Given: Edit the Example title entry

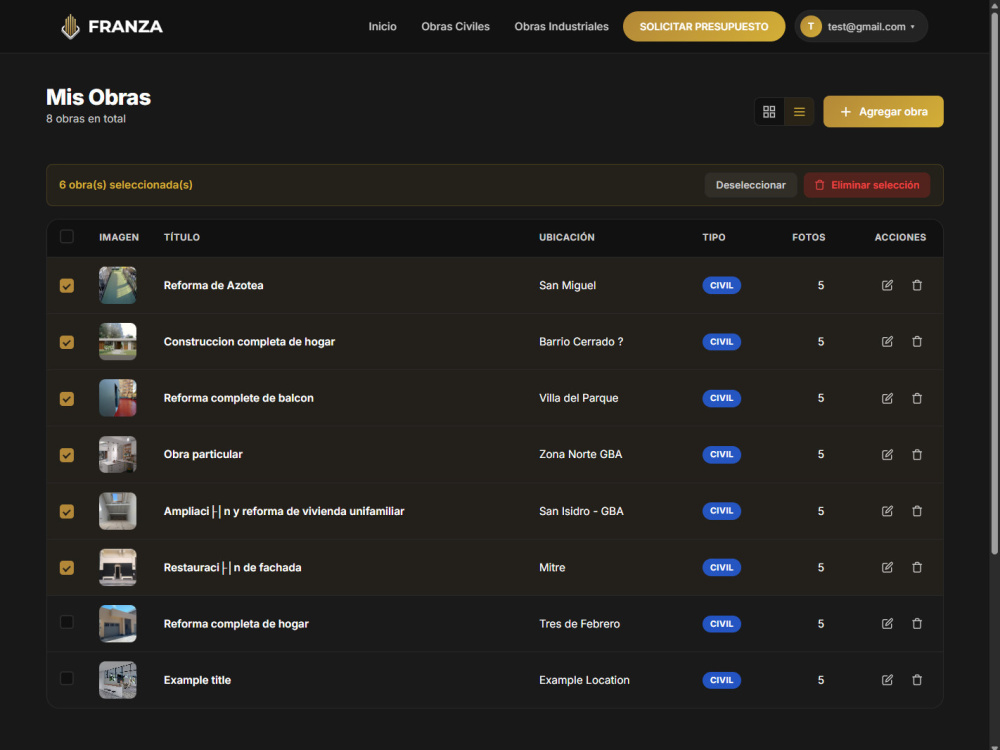Looking at the screenshot, I should [x=887, y=680].
